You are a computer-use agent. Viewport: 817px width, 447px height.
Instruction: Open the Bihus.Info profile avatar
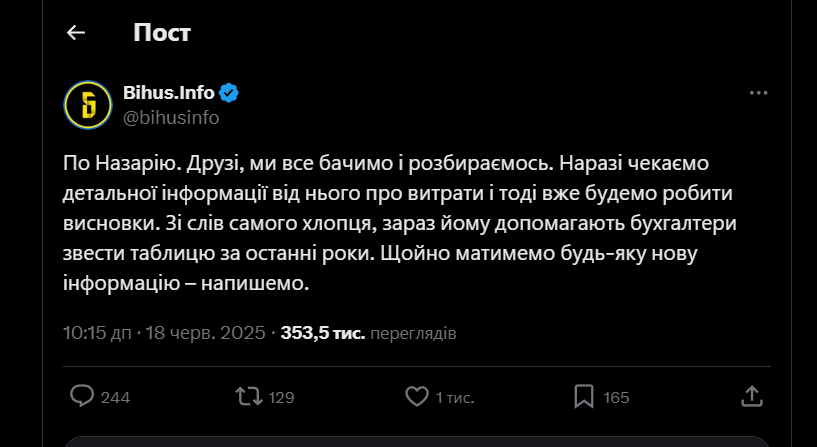point(87,104)
